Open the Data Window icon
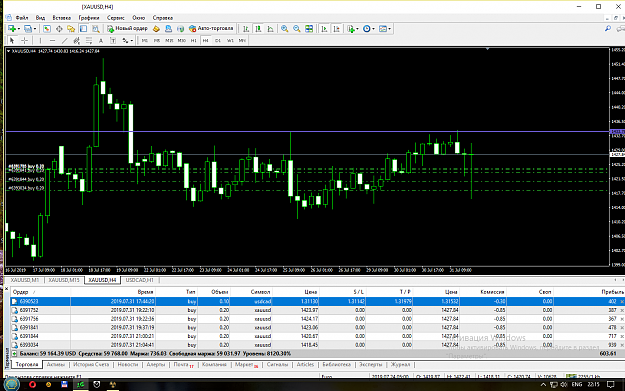 coord(59,29)
